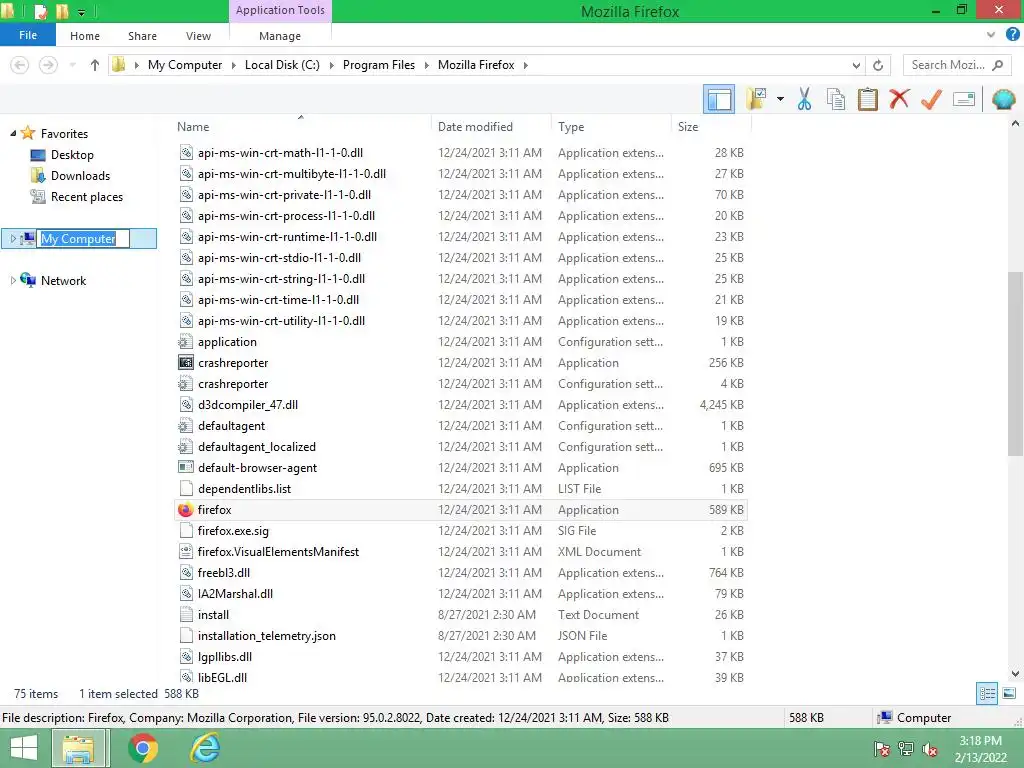The image size is (1024, 768).
Task: Click the rename label icon in toolbar
Action: coord(964,99)
